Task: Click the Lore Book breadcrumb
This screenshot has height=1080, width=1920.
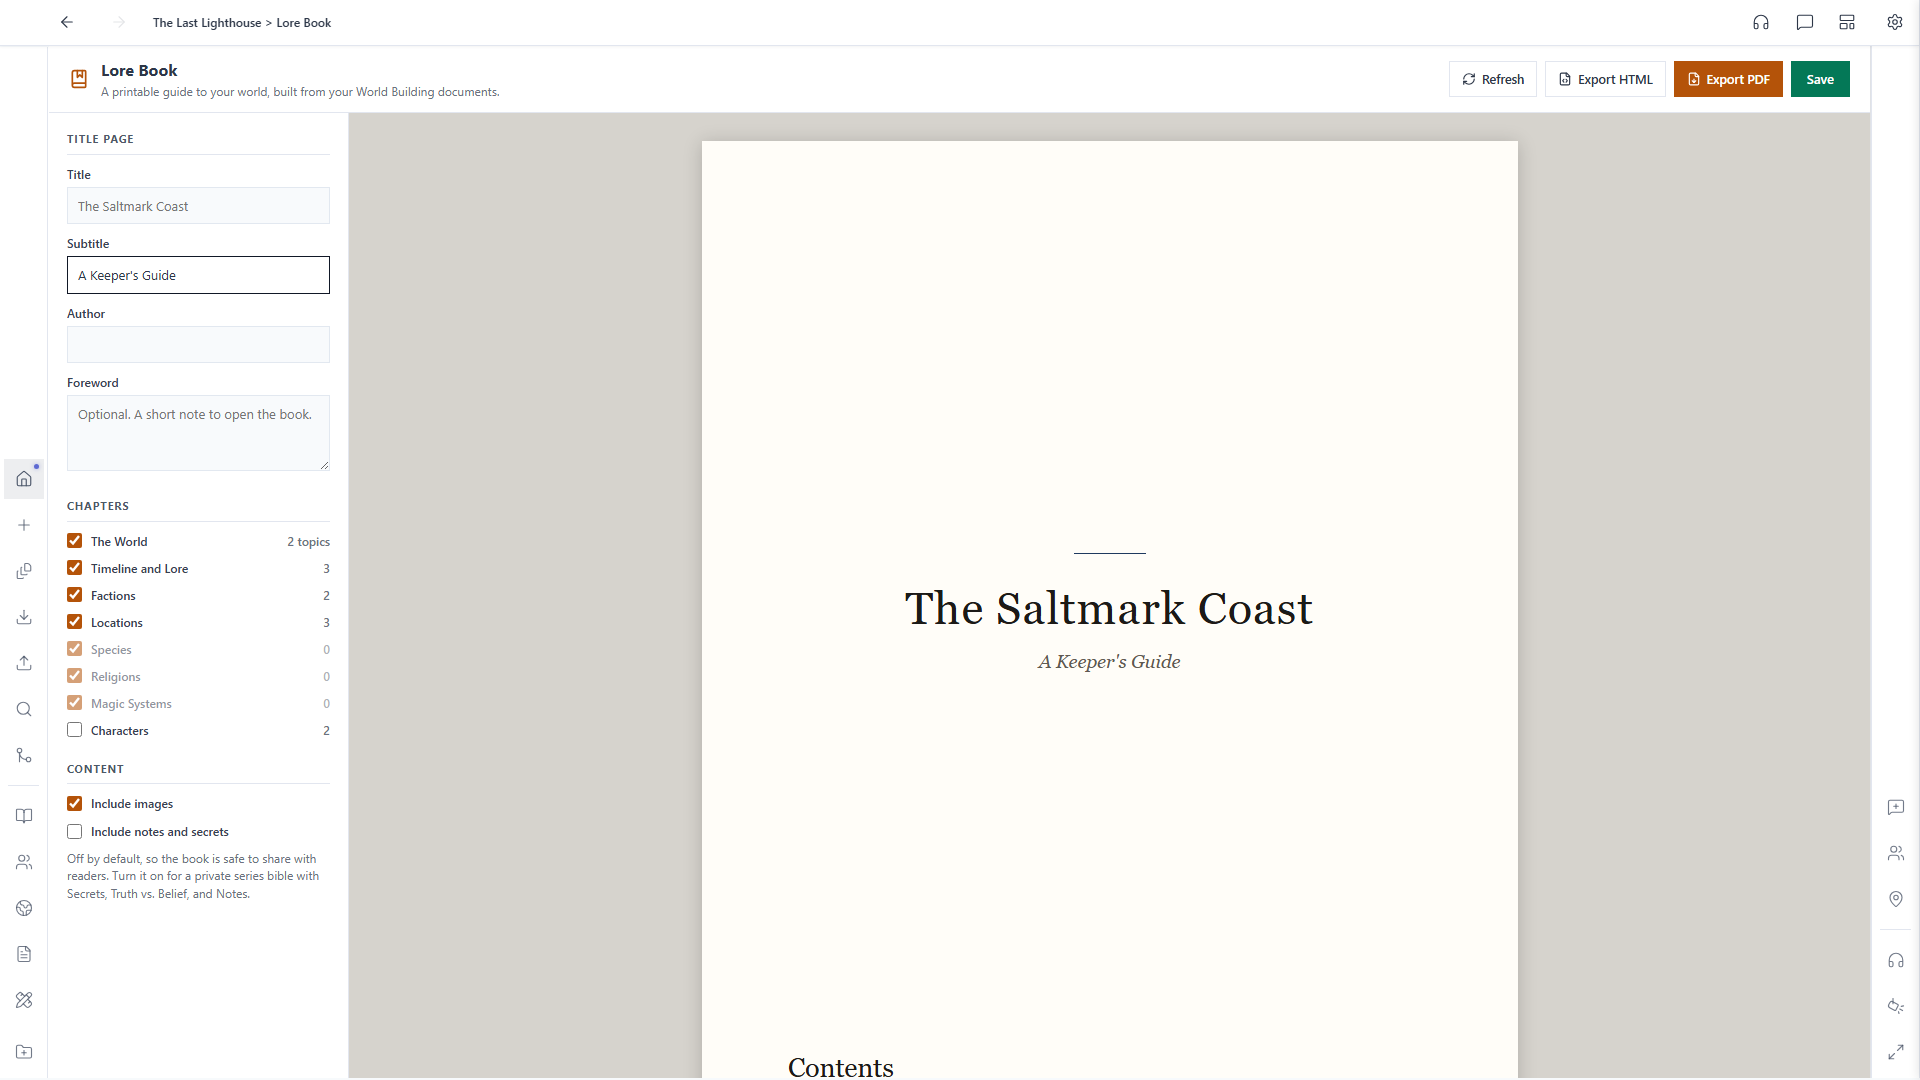Action: click(x=304, y=23)
